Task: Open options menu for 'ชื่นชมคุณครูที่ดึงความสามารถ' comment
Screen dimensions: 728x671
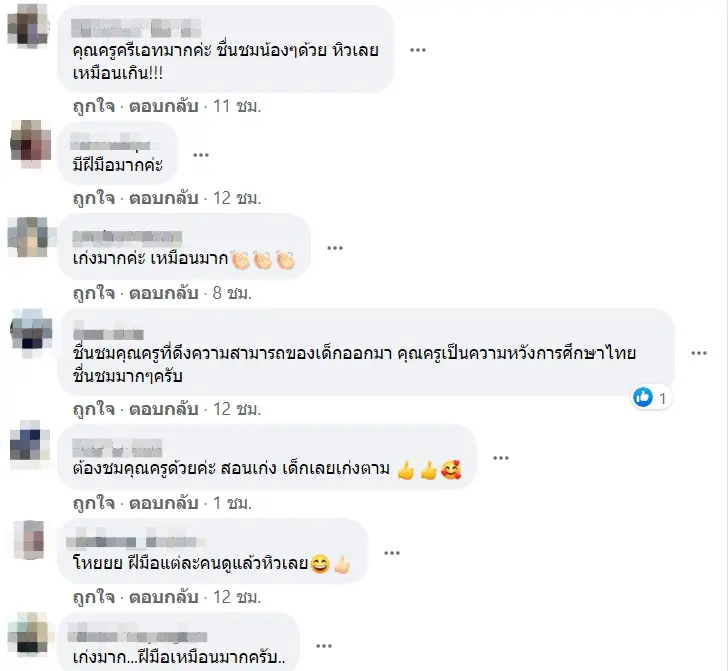Action: coord(699,353)
